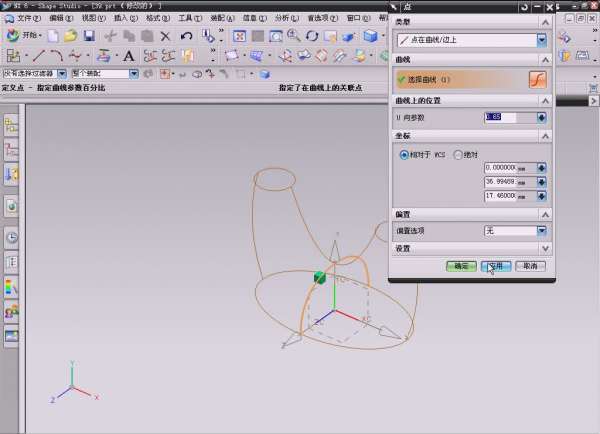Image resolution: width=600 pixels, height=434 pixels.
Task: Open Assembly Navigator sidebar icon
Action: pyautogui.click(x=12, y=125)
